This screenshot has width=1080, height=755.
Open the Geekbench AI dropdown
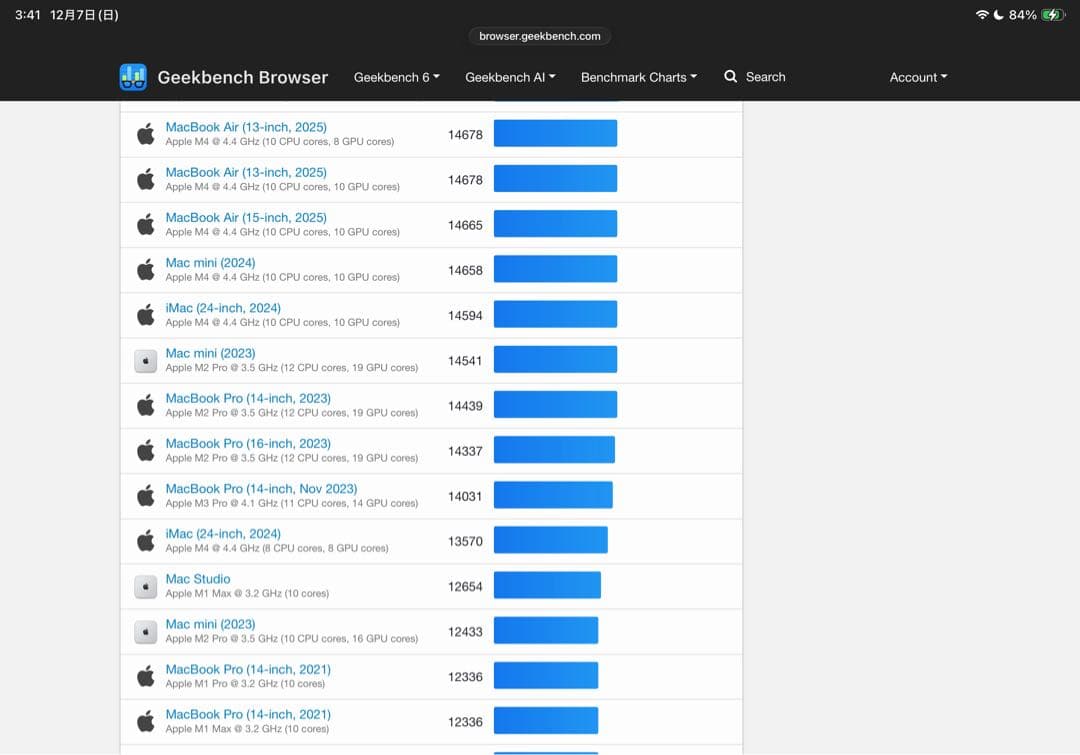(510, 77)
